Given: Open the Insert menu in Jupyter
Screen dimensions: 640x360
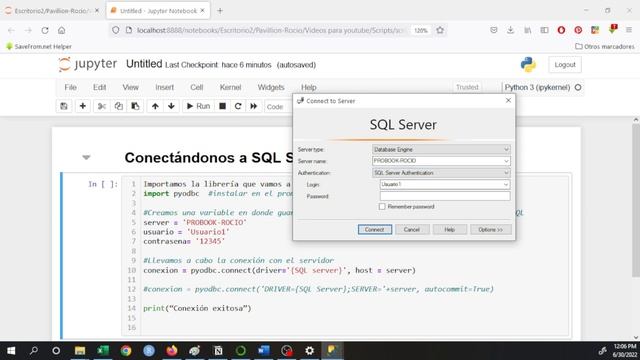Looking at the screenshot, I should pos(164,87).
